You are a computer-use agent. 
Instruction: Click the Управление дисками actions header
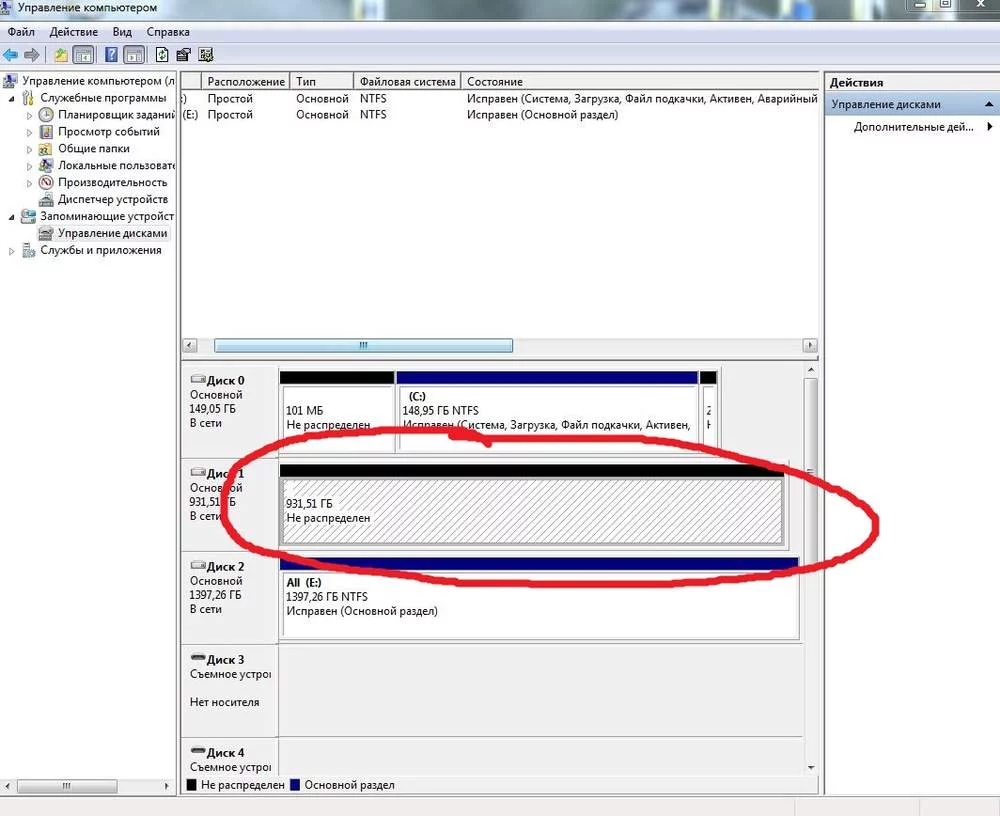912,104
